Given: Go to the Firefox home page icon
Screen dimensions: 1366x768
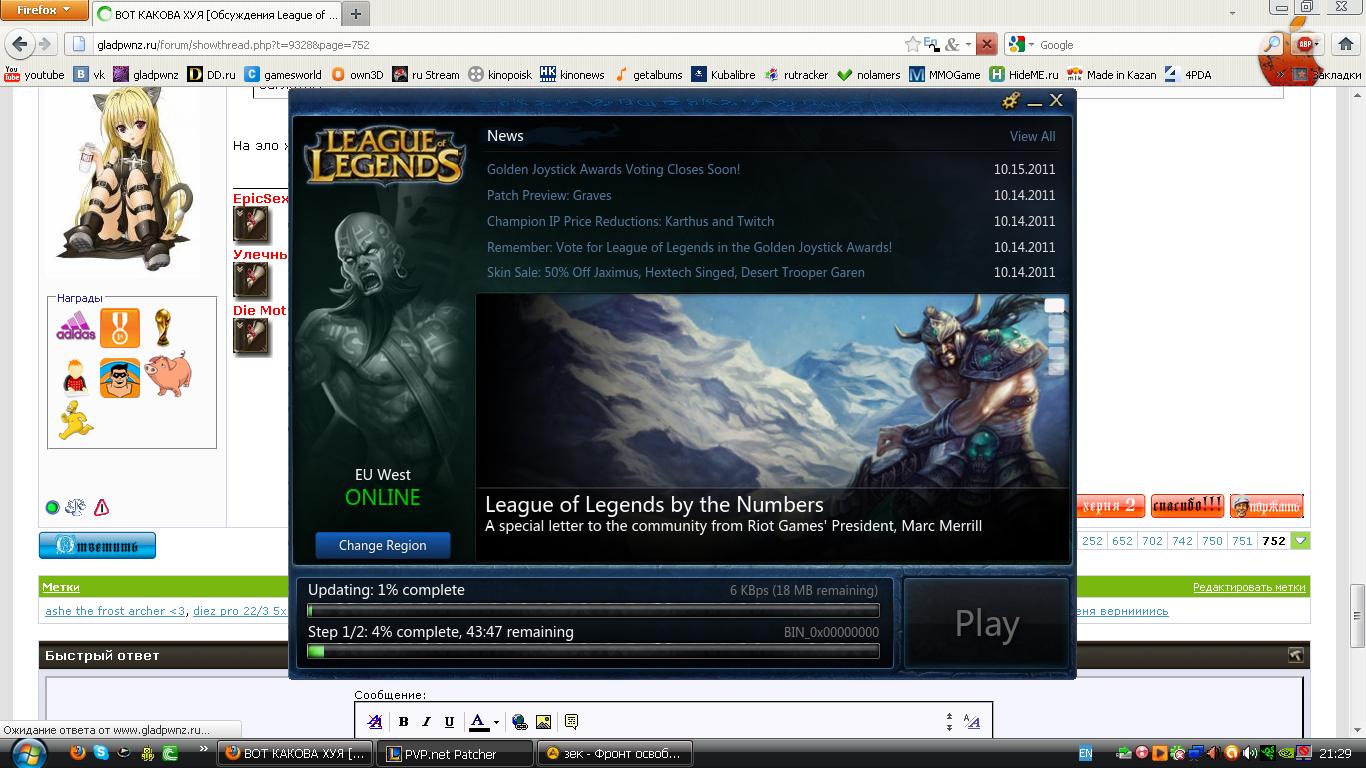Looking at the screenshot, I should (1344, 44).
